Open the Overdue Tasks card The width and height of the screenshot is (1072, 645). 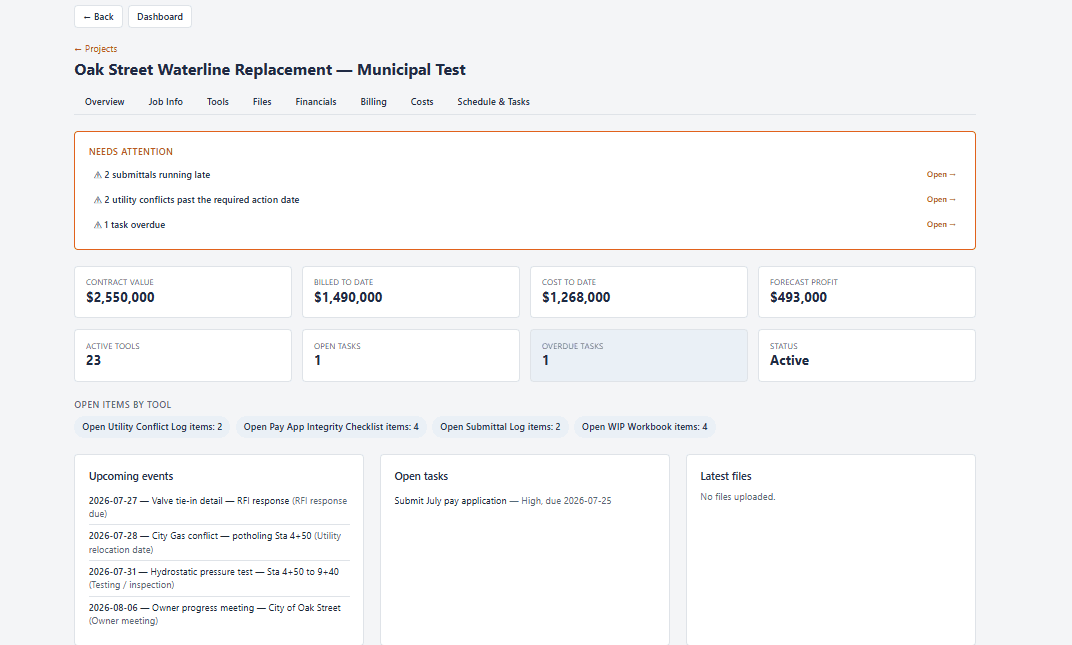[639, 356]
